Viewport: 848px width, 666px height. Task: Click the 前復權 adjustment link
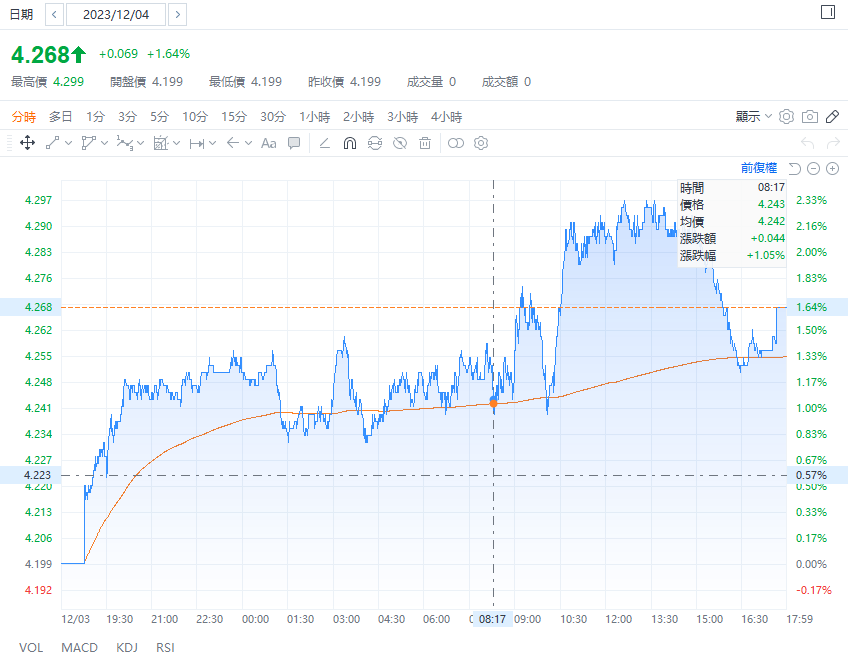759,168
